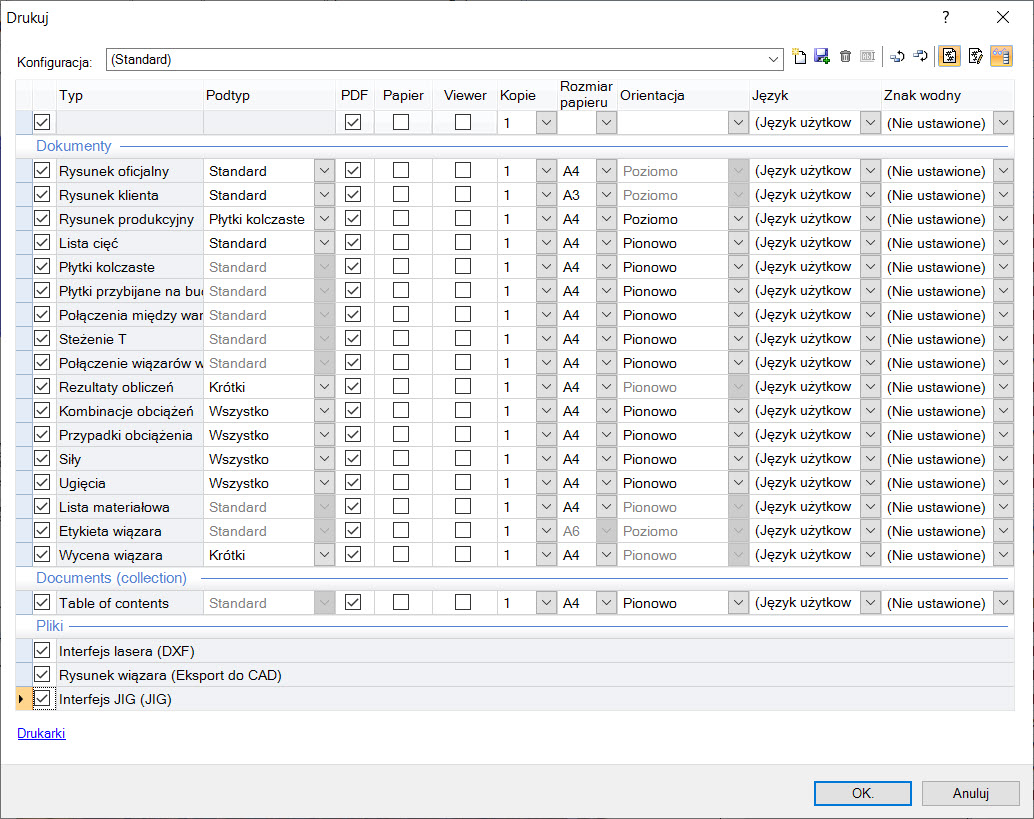Screen dimensions: 1034x819
Task: Select the Lista materiałowa row name
Action: pyautogui.click(x=114, y=507)
